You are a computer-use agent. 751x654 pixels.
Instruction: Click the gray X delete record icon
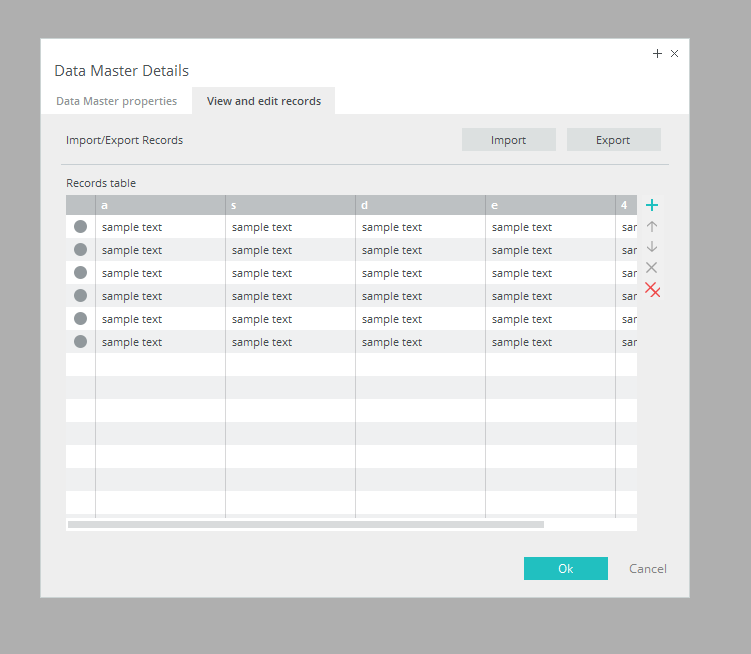pyautogui.click(x=652, y=268)
